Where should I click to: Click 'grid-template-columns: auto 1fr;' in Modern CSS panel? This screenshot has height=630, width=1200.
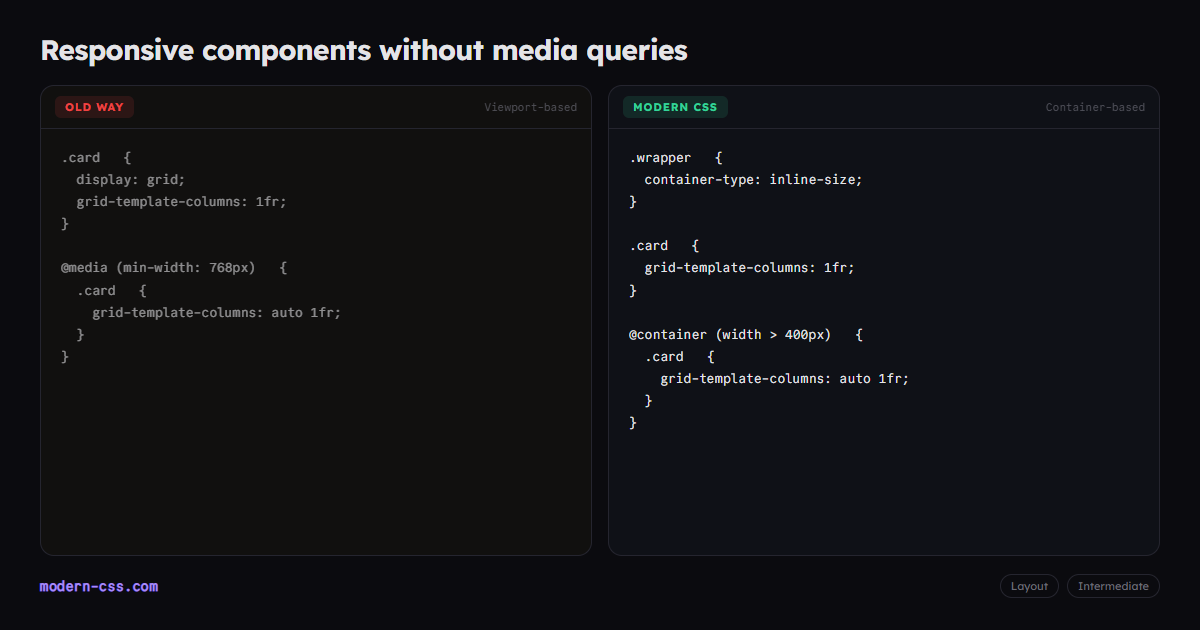(x=785, y=378)
